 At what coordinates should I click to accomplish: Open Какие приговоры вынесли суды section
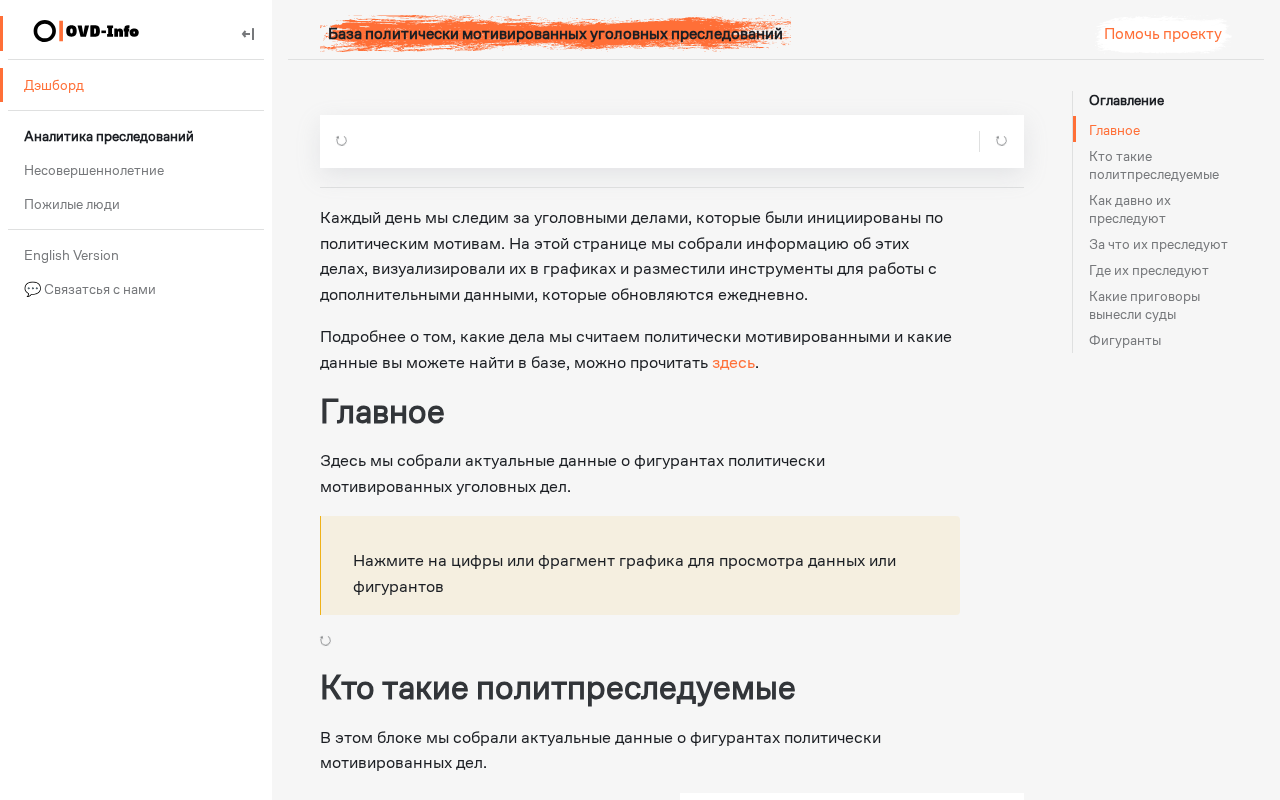[x=1145, y=305]
